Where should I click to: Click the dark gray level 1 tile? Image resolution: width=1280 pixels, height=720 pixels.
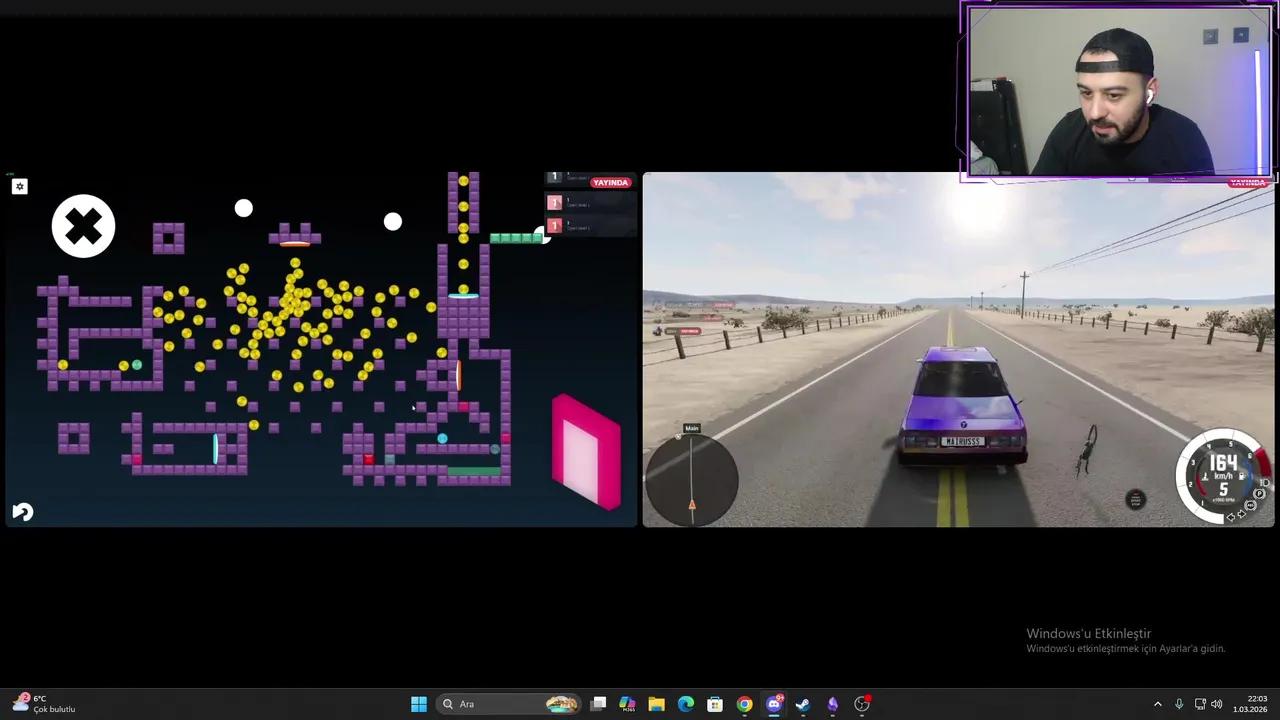(554, 177)
